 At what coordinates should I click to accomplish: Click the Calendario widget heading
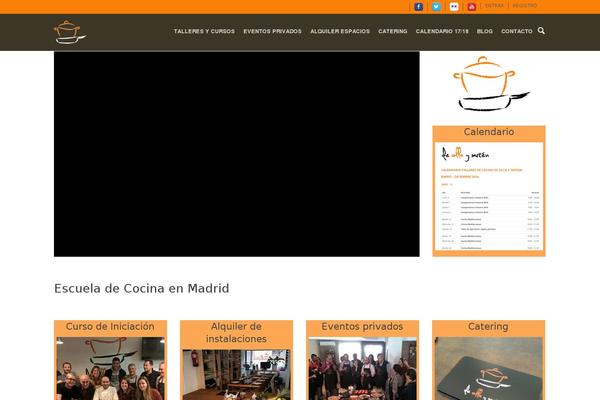click(x=489, y=132)
